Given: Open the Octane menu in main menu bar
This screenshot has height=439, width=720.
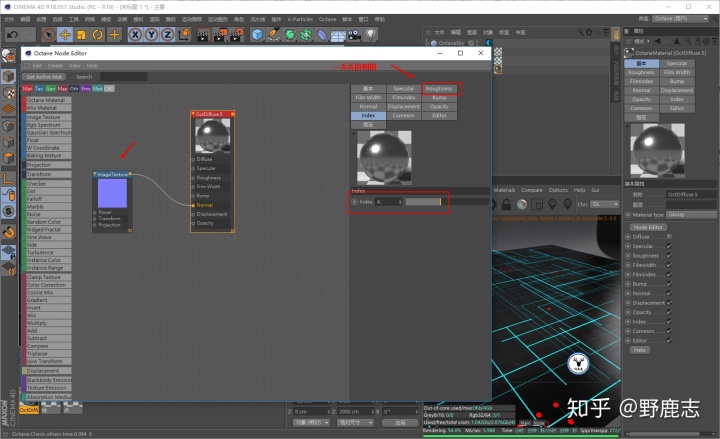Looking at the screenshot, I should coord(327,19).
